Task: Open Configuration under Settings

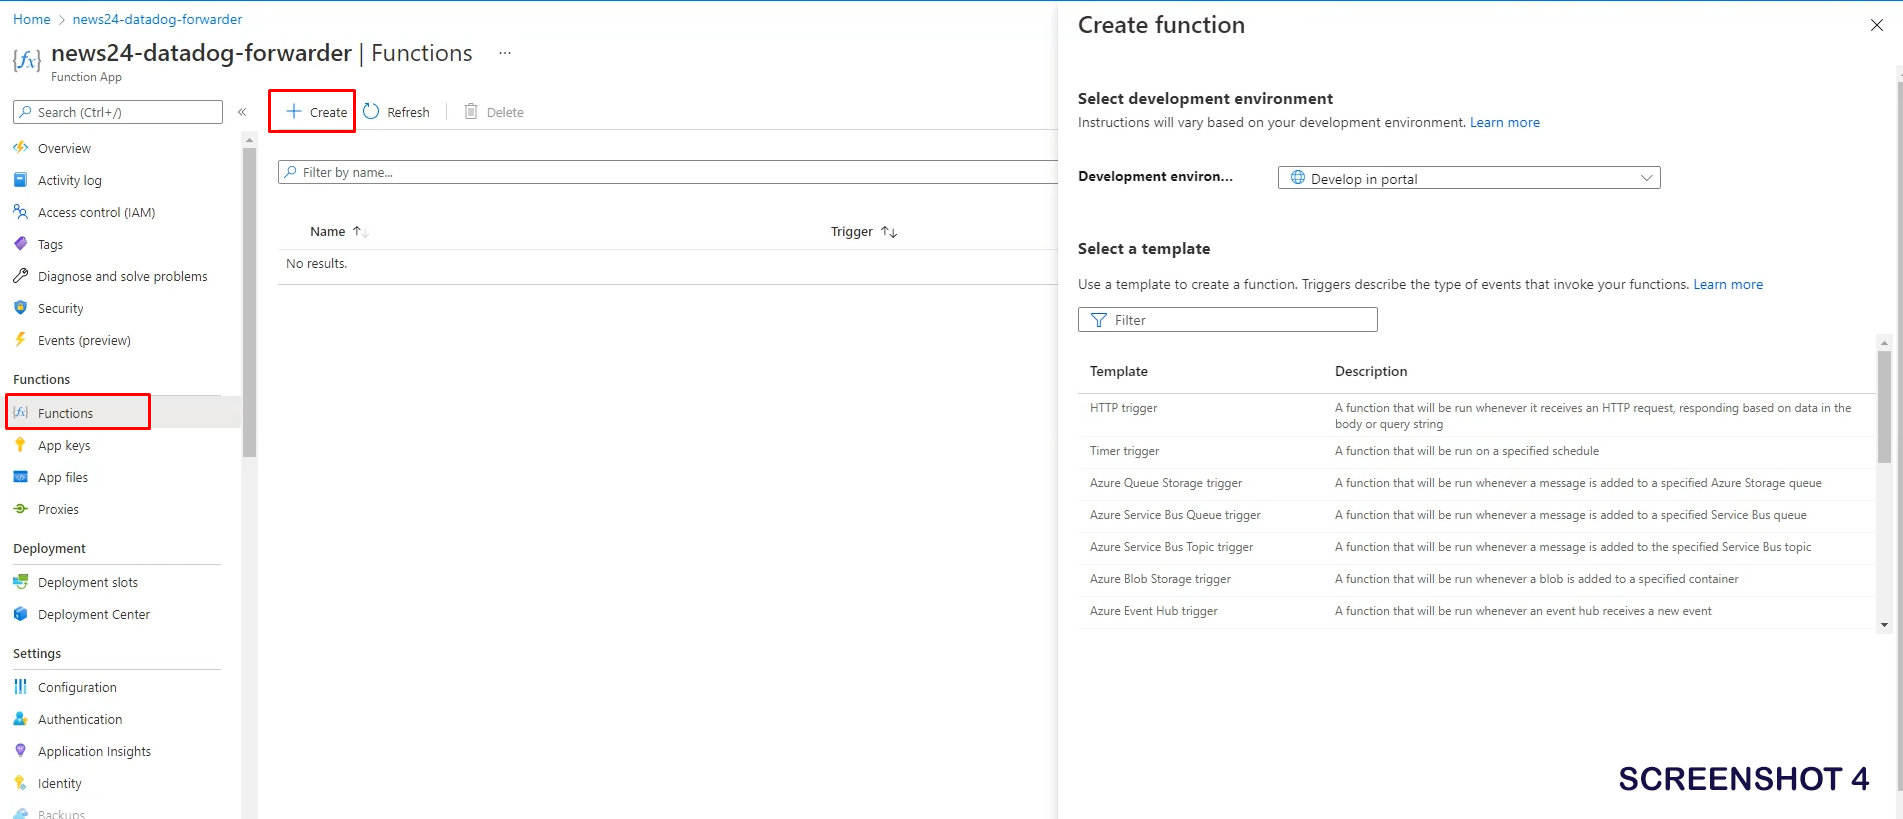Action: click(x=77, y=687)
